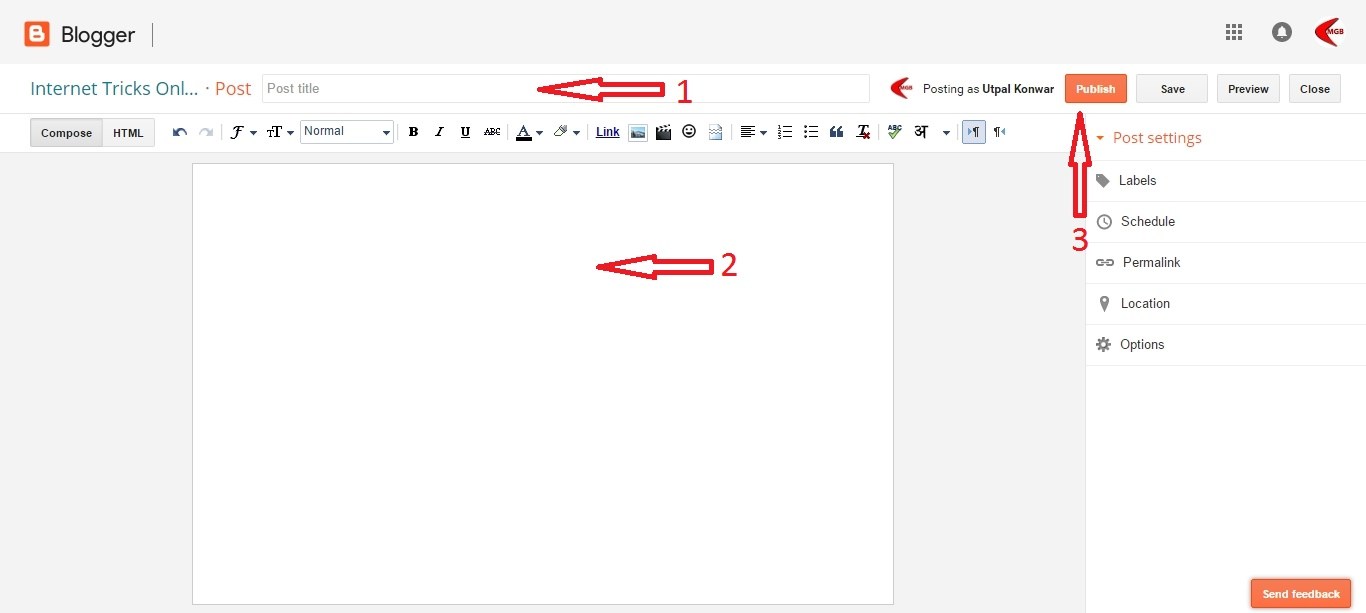The height and width of the screenshot is (613, 1366).
Task: Toggle underline formatting
Action: tap(465, 132)
